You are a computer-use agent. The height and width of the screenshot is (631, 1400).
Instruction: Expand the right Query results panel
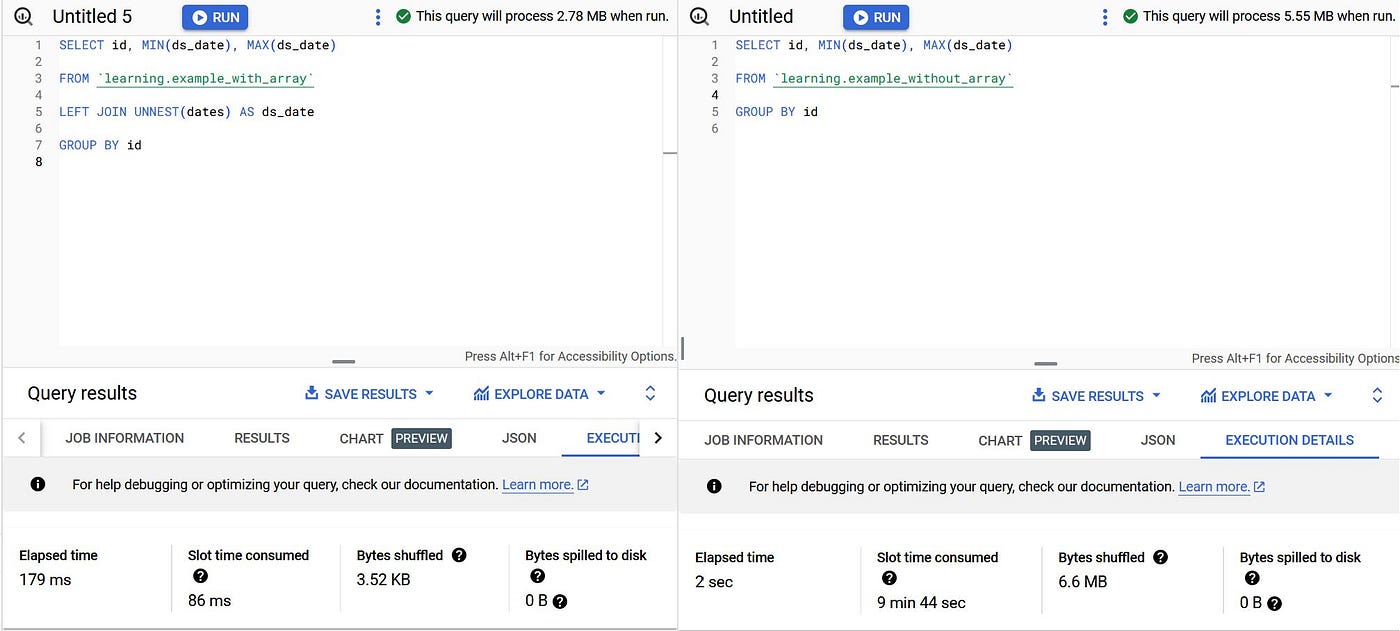1377,395
